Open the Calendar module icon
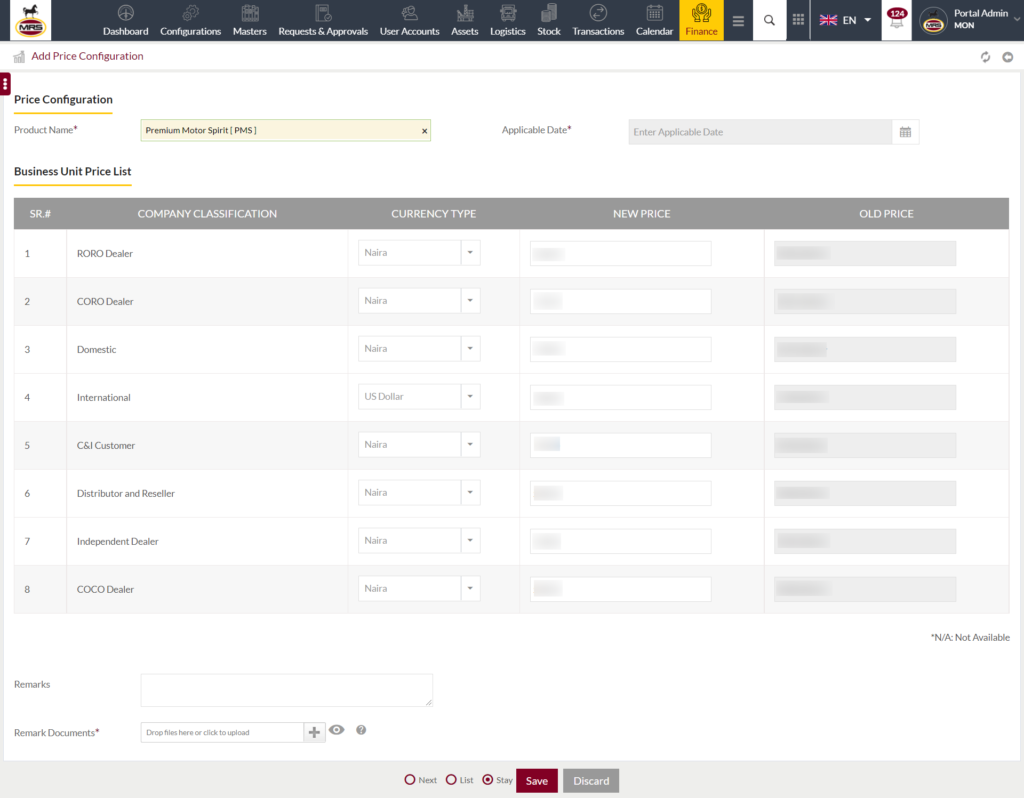This screenshot has height=798, width=1024. pos(654,13)
